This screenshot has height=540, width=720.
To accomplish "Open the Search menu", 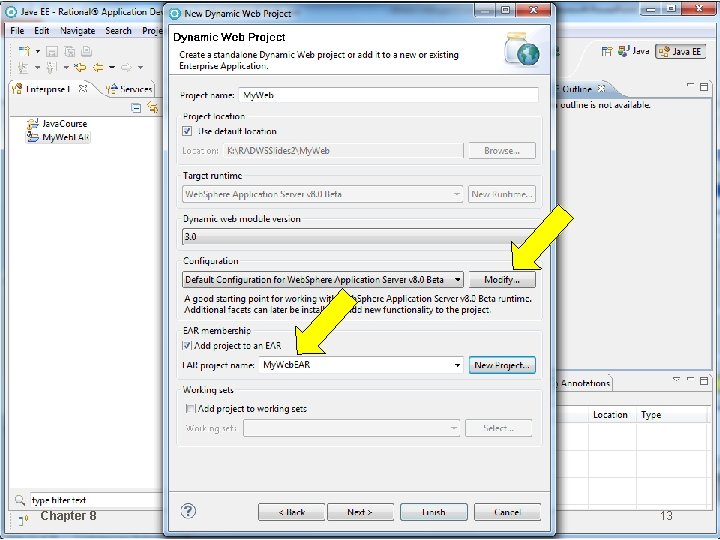I will pyautogui.click(x=118, y=31).
